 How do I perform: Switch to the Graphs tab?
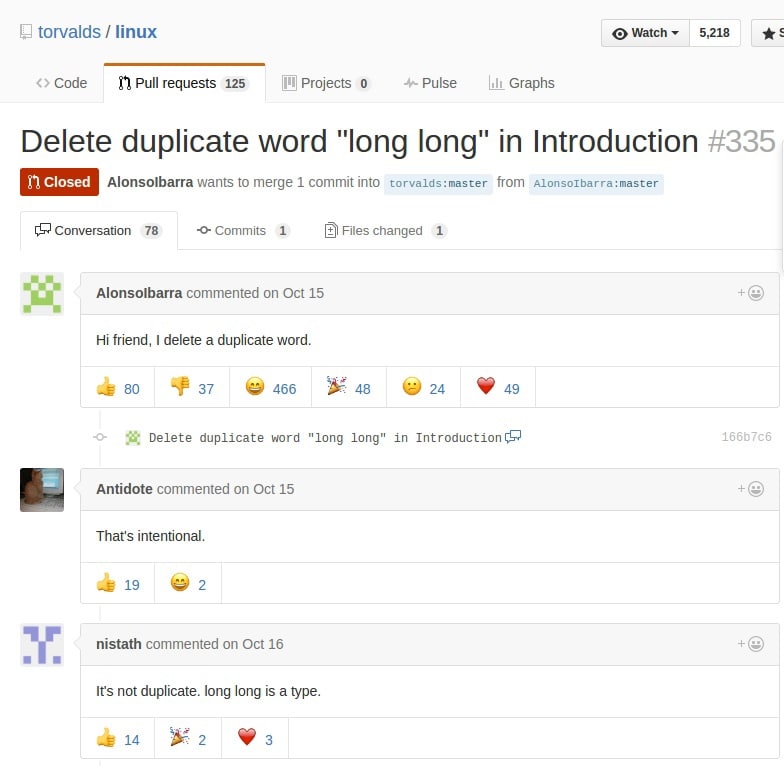(x=522, y=83)
